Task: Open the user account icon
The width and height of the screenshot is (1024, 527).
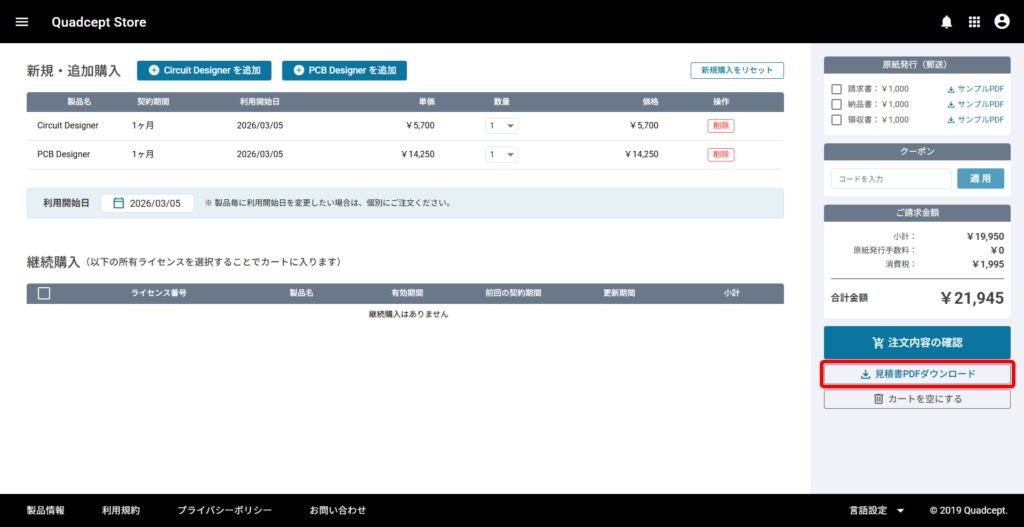Action: coord(1001,22)
